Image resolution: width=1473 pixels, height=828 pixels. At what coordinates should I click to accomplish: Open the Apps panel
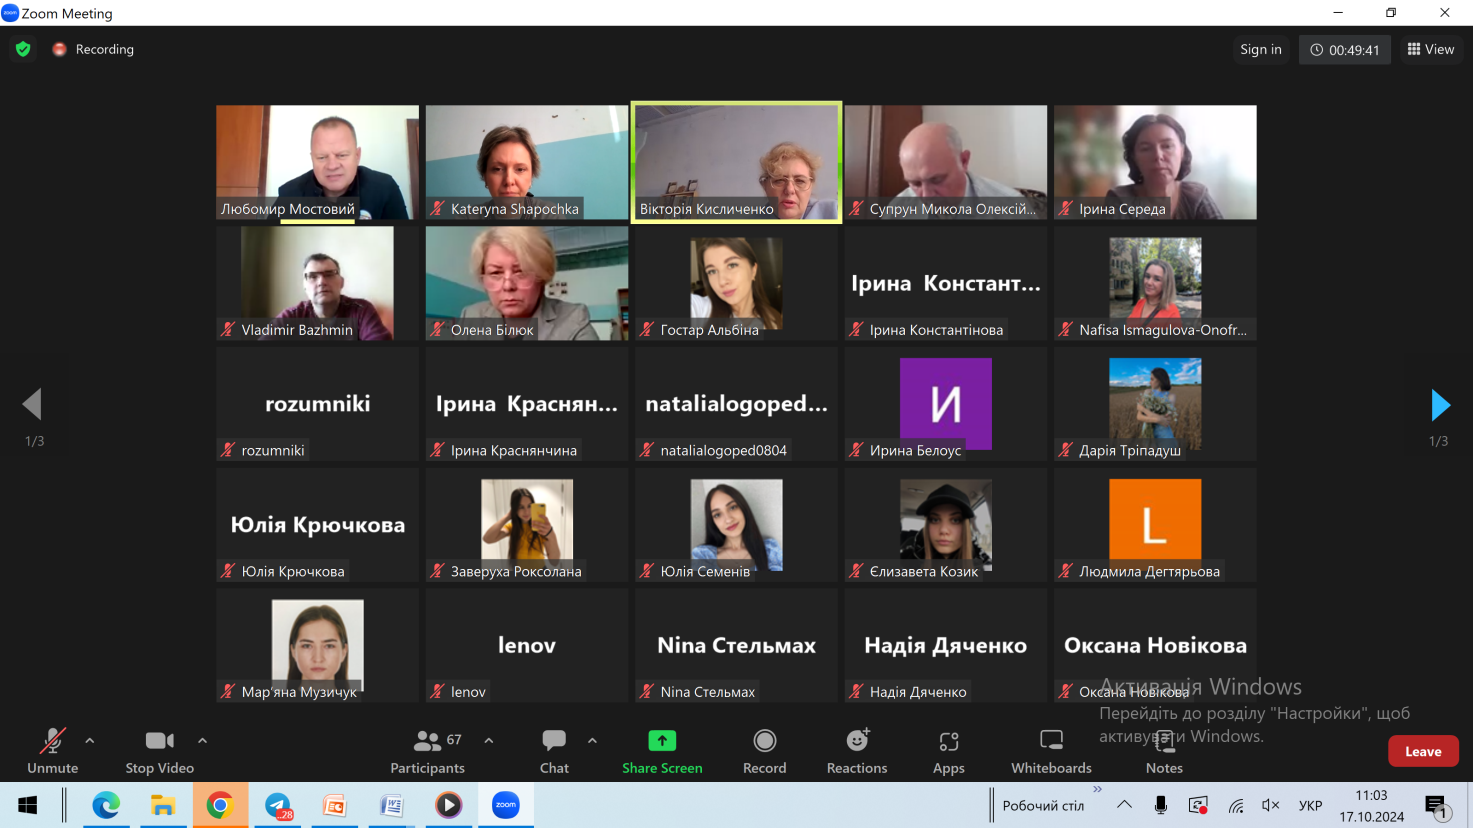[x=949, y=751]
